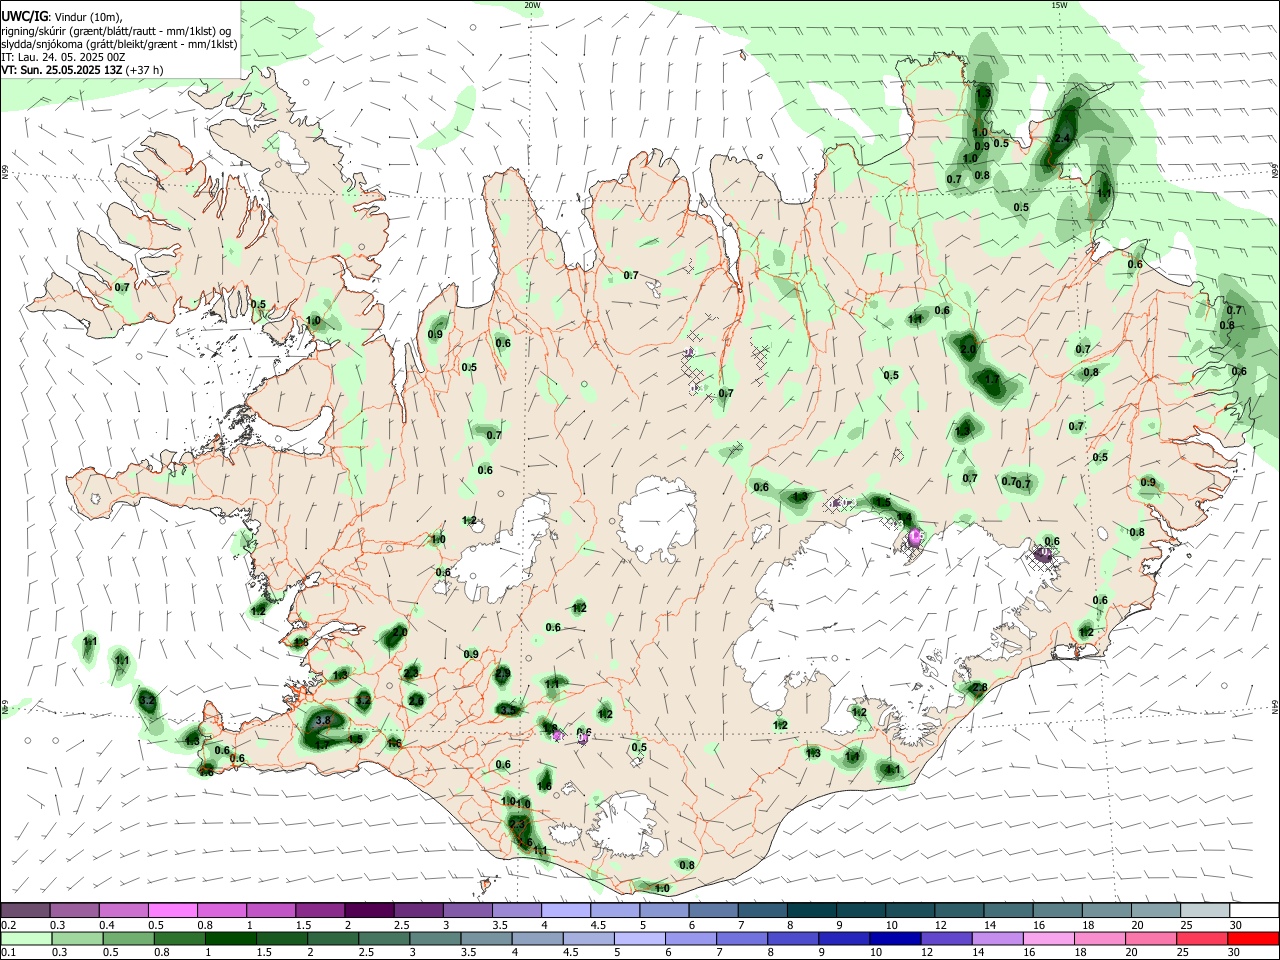Click the '2.8' precipitation value on southeast coast
The width and height of the screenshot is (1280, 960).
coord(980,687)
